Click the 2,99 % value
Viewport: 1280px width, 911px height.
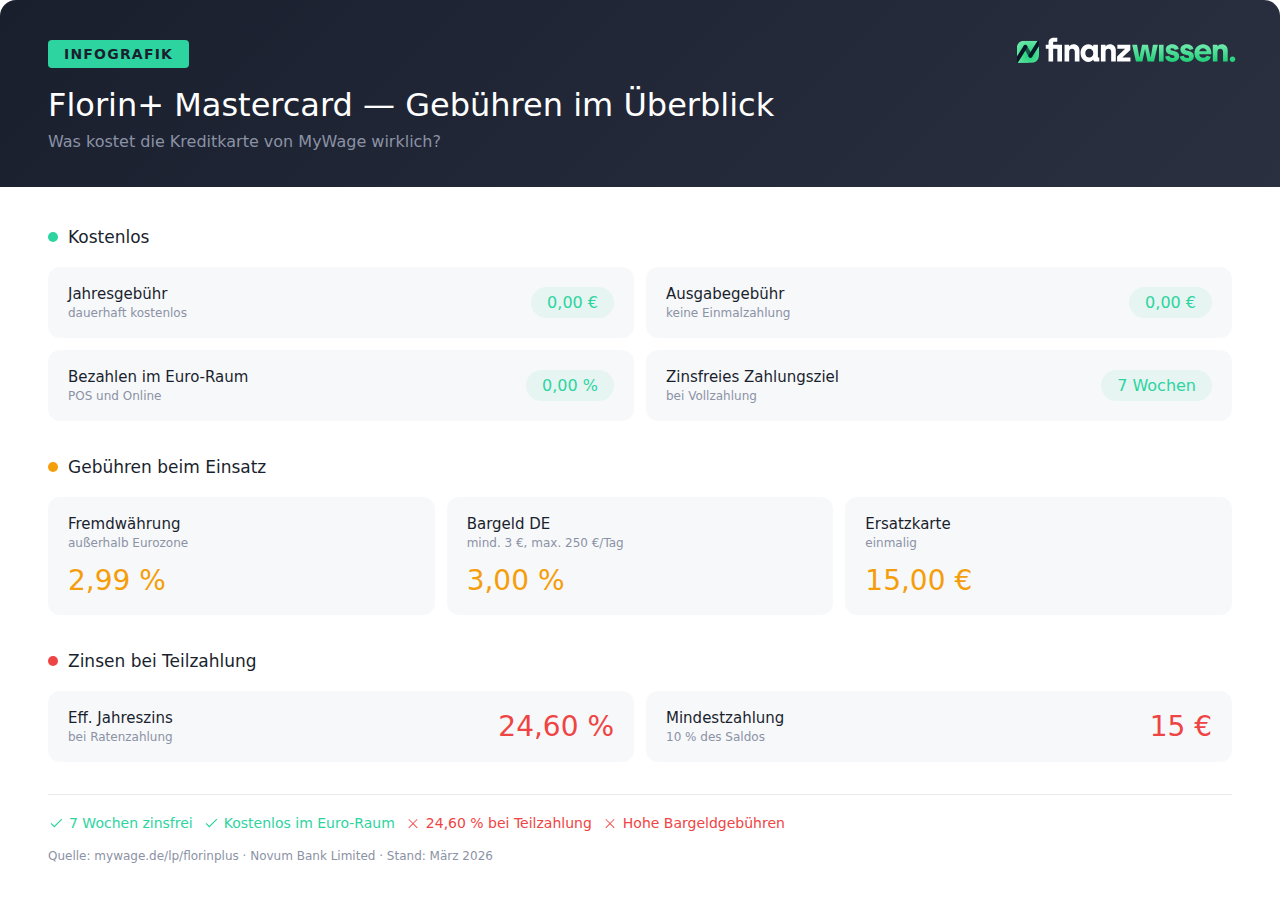(116, 580)
